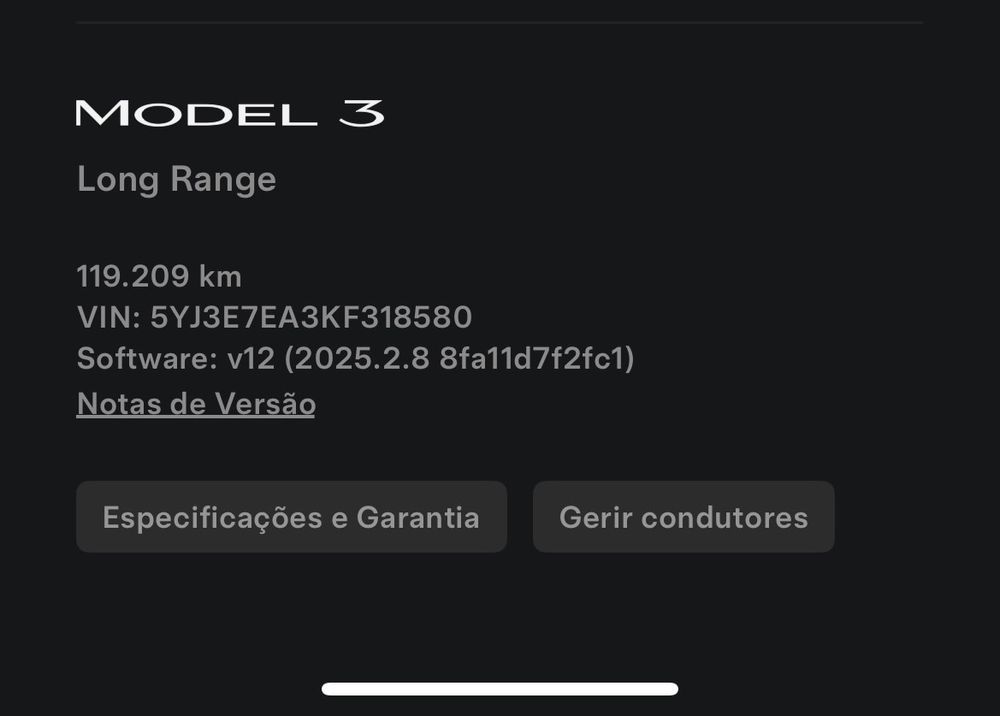Image resolution: width=1000 pixels, height=716 pixels.
Task: Click the word "Garantia" on the button
Action: (x=418, y=517)
